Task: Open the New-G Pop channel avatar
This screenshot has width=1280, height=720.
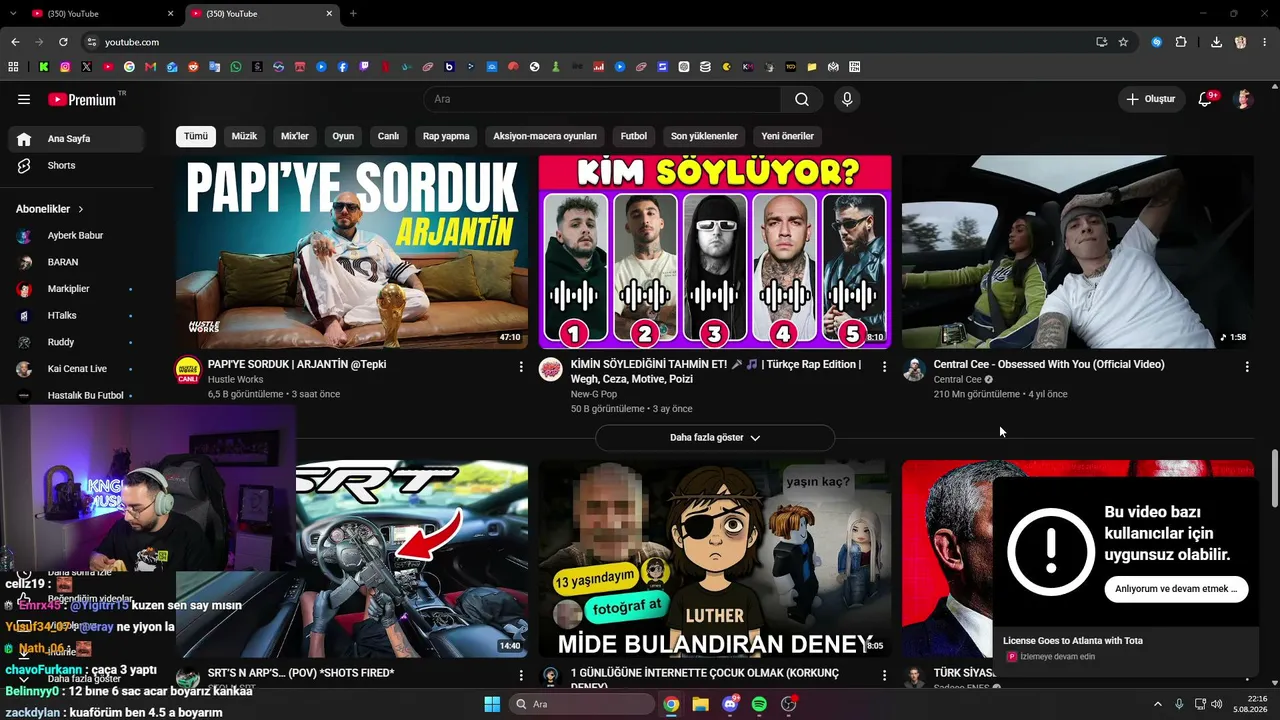Action: [x=550, y=369]
